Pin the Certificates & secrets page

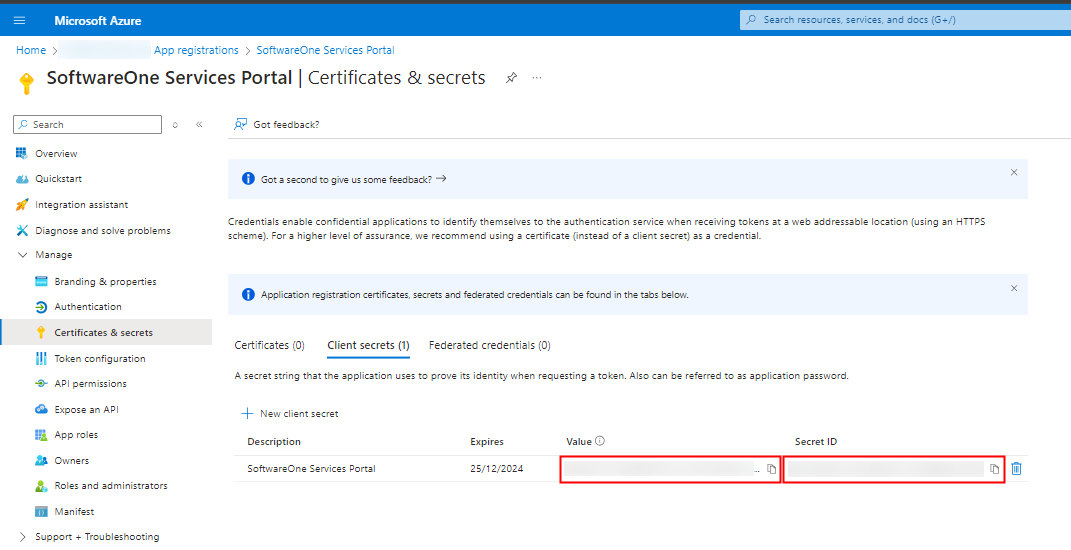511,78
